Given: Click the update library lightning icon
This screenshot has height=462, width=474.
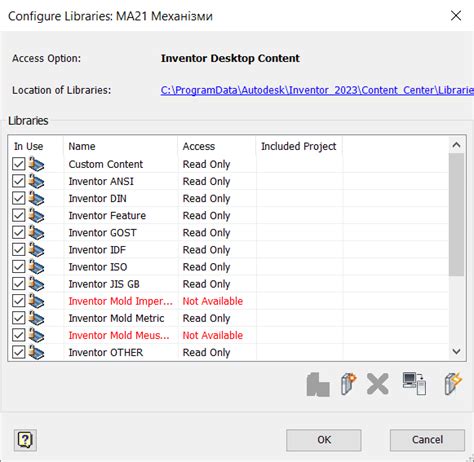Looking at the screenshot, I should 453,384.
